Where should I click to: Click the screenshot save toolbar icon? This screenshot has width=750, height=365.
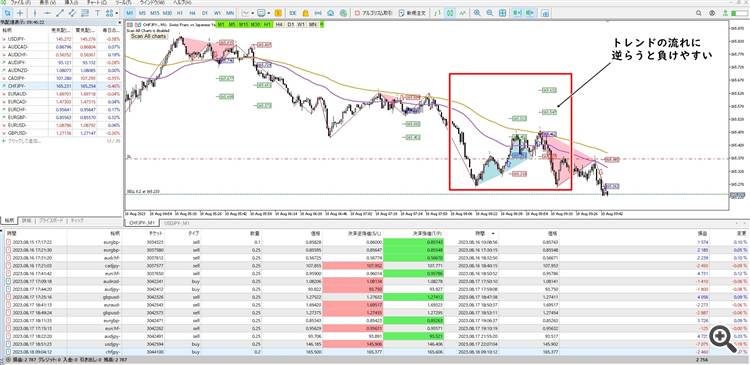[545, 13]
